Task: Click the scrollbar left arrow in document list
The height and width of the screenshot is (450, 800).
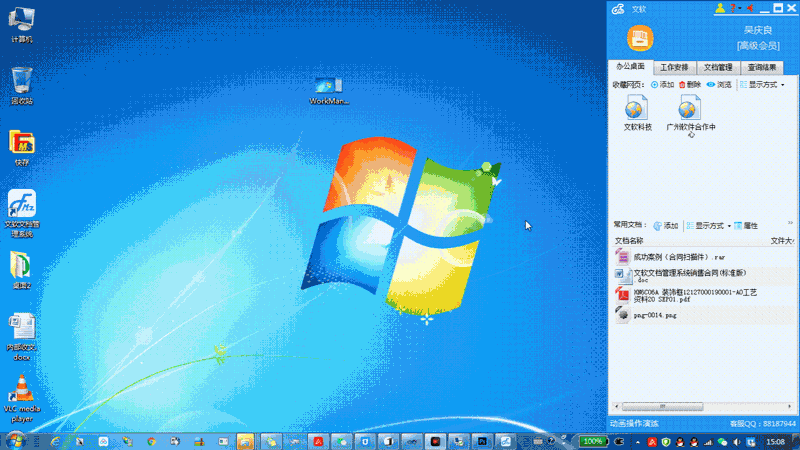Action: (x=617, y=407)
